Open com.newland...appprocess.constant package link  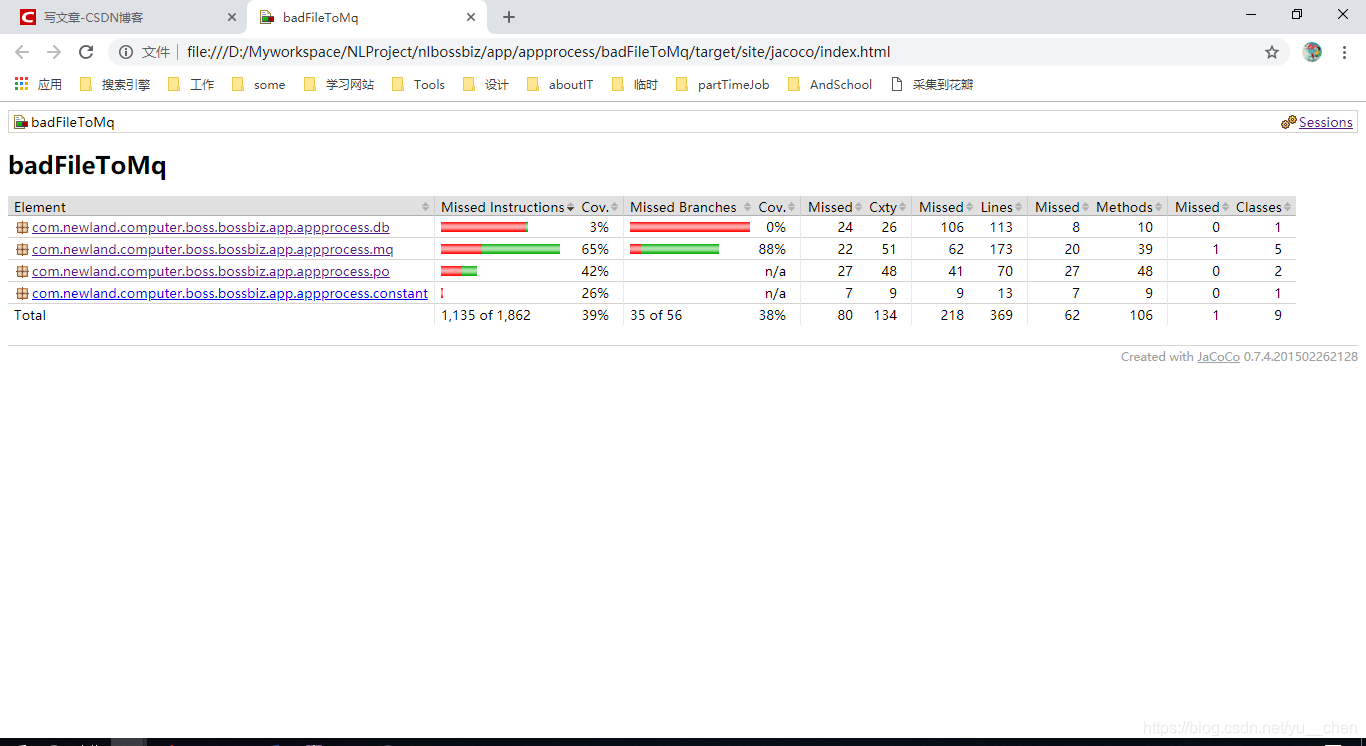[x=229, y=294]
